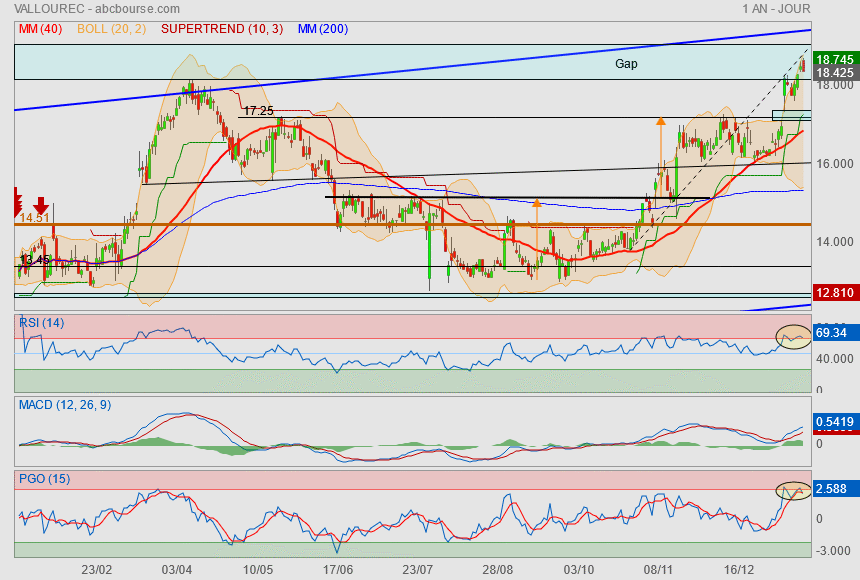Click the 40.000 RSI axis label

pos(835,358)
